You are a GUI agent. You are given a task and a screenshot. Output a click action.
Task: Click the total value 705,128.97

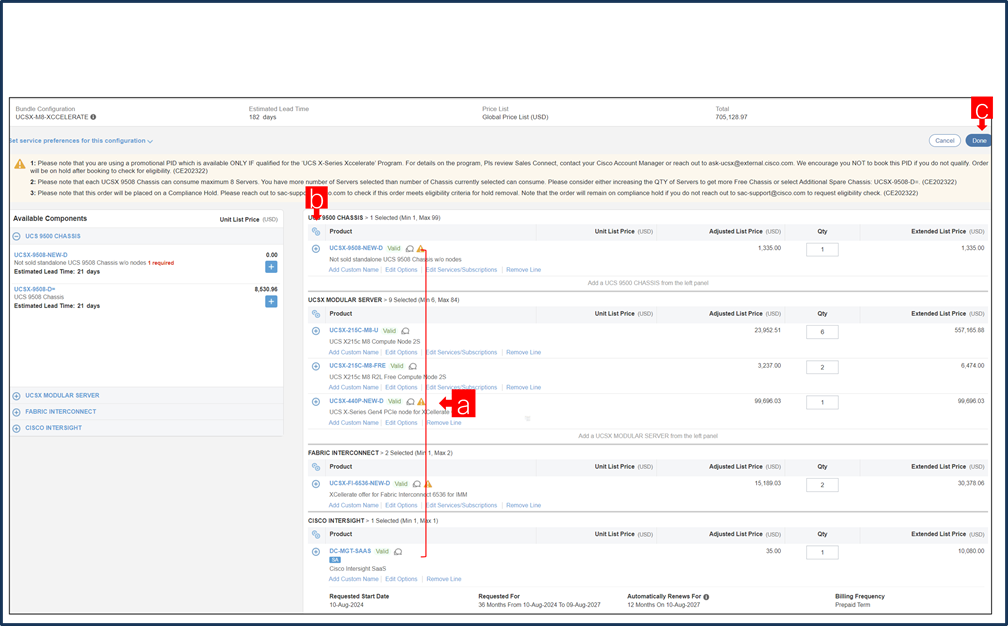[732, 117]
